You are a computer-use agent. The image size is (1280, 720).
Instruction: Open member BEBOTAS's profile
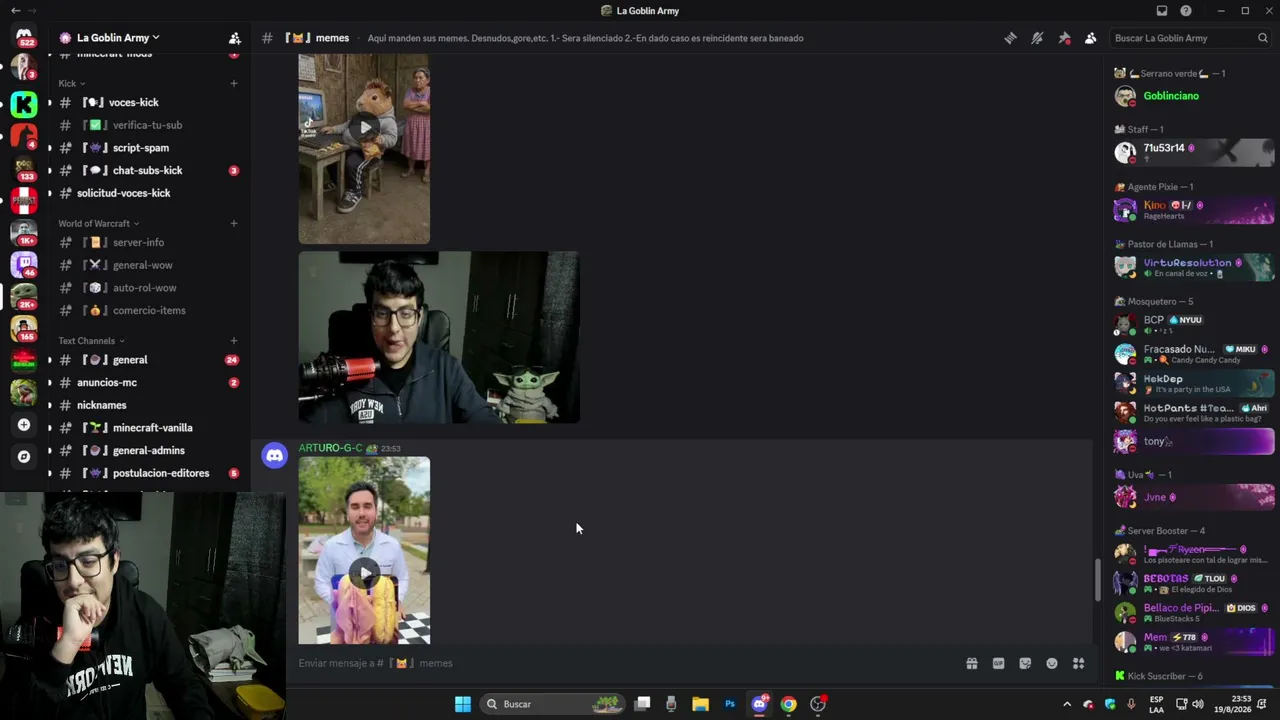coord(1194,583)
